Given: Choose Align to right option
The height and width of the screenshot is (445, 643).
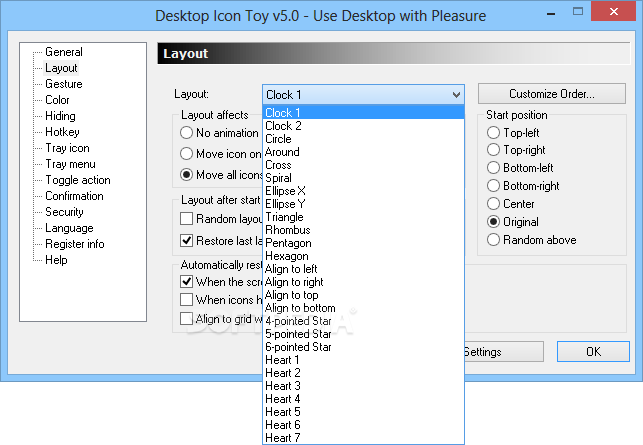Looking at the screenshot, I should [x=363, y=282].
